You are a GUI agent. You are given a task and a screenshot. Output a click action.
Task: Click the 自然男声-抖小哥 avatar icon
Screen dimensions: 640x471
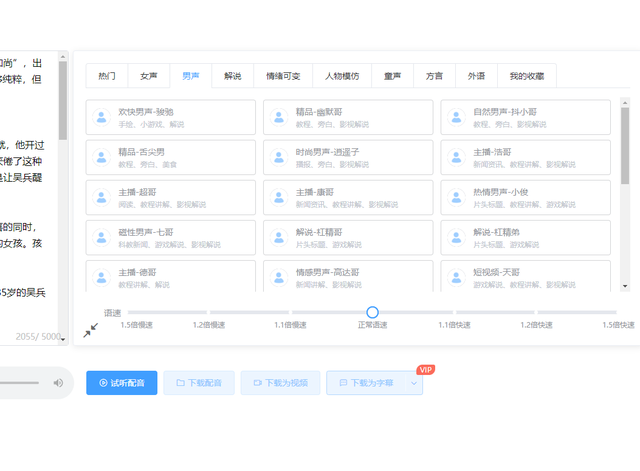click(x=456, y=117)
